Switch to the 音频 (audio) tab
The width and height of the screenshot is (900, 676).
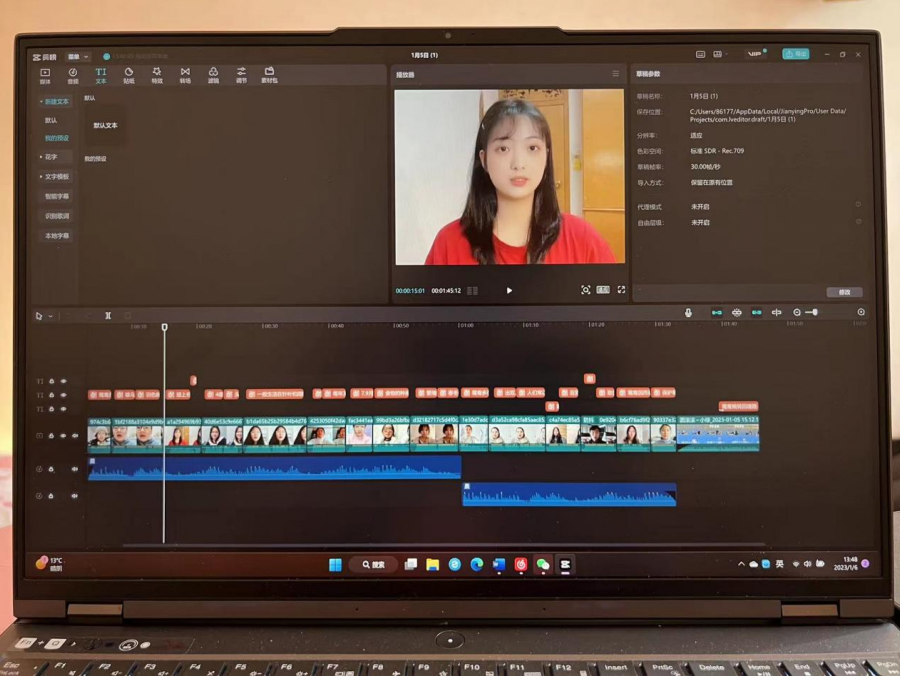click(73, 74)
